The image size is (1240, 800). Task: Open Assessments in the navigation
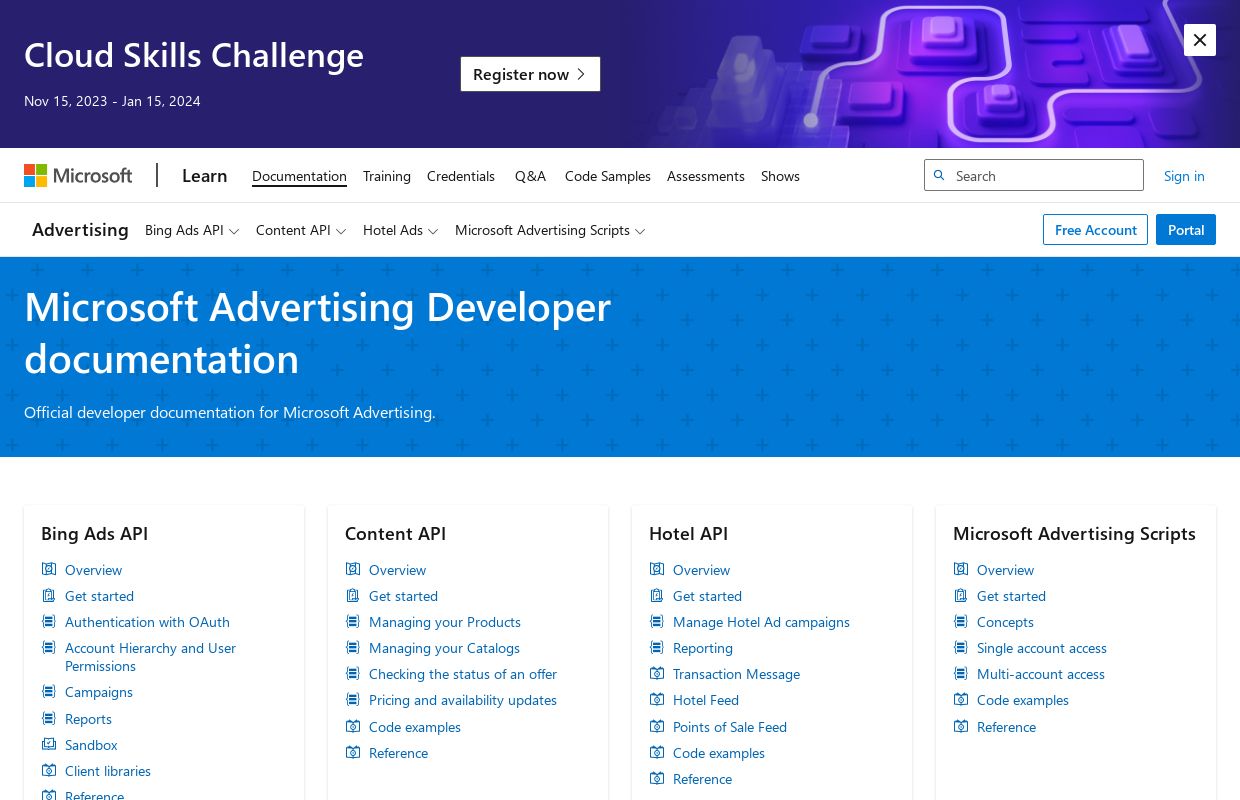click(706, 176)
